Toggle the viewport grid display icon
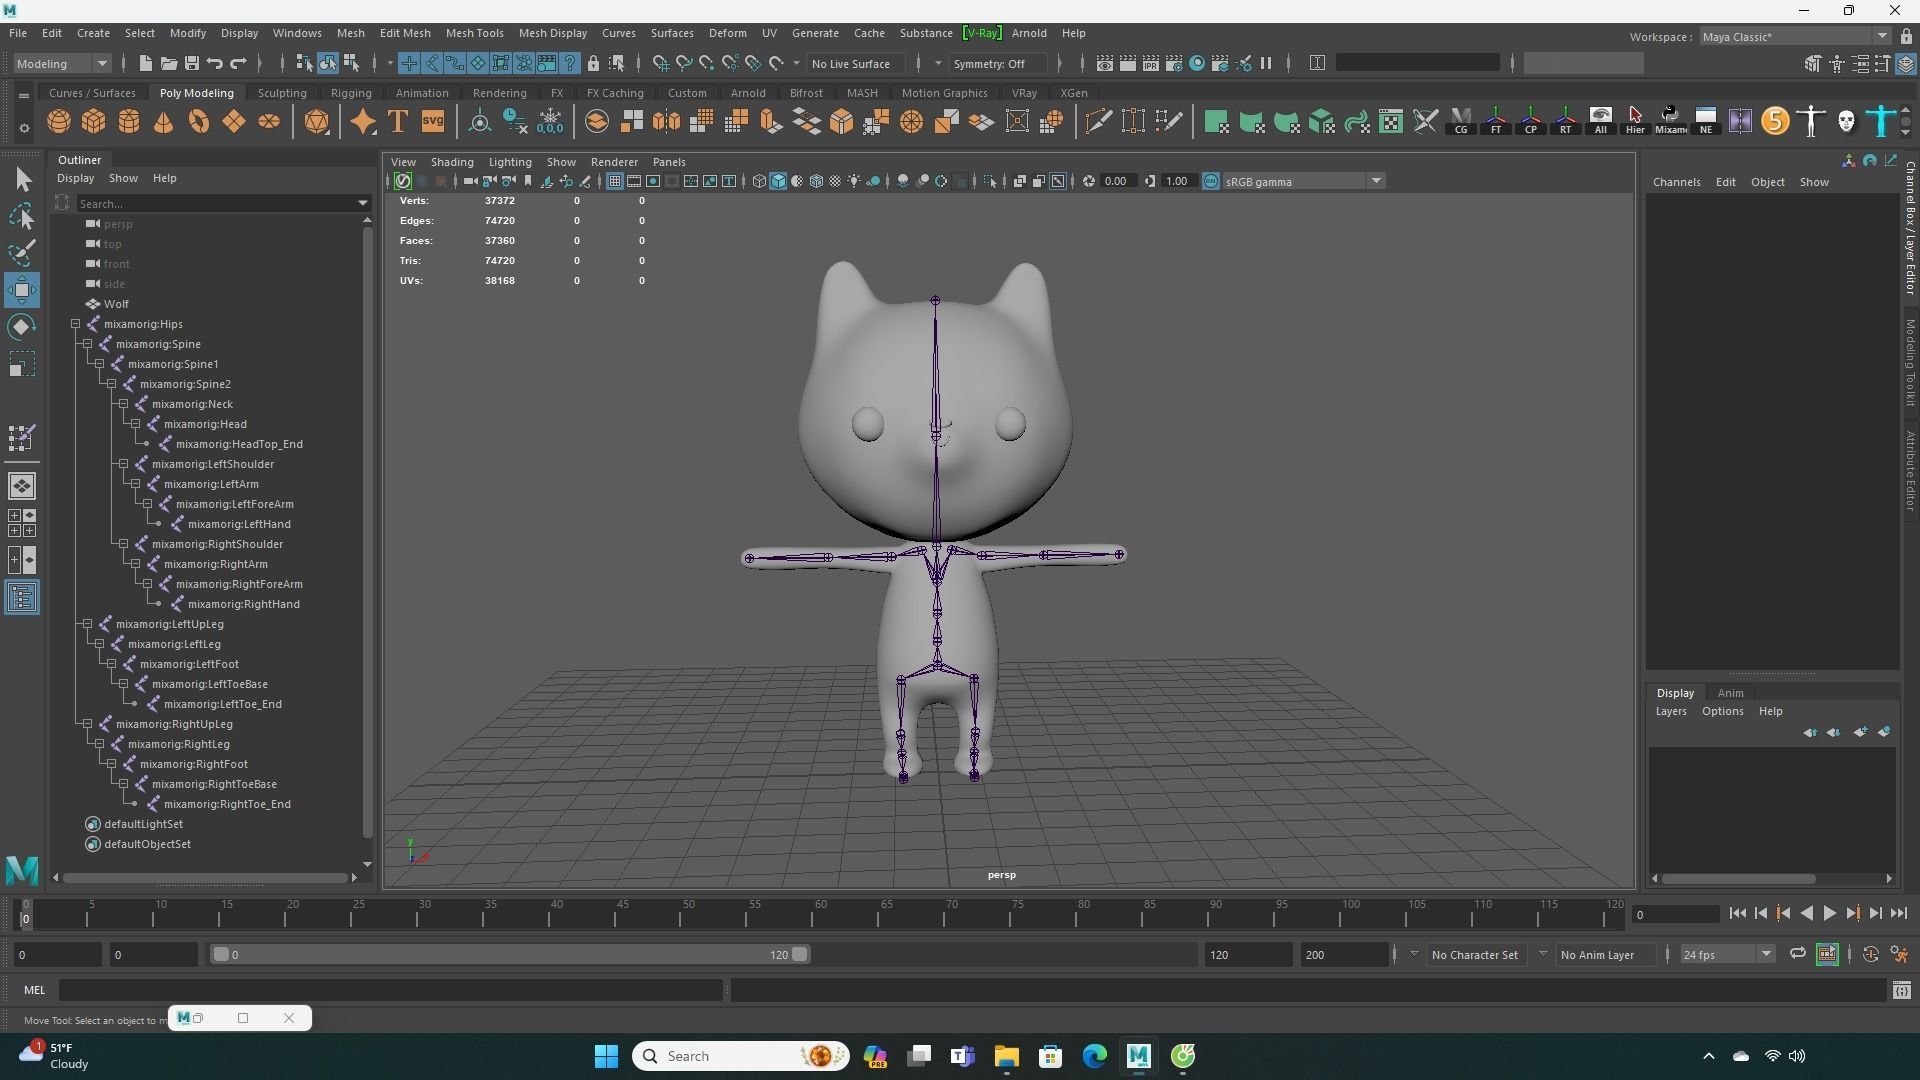The image size is (1920, 1080). click(x=614, y=181)
